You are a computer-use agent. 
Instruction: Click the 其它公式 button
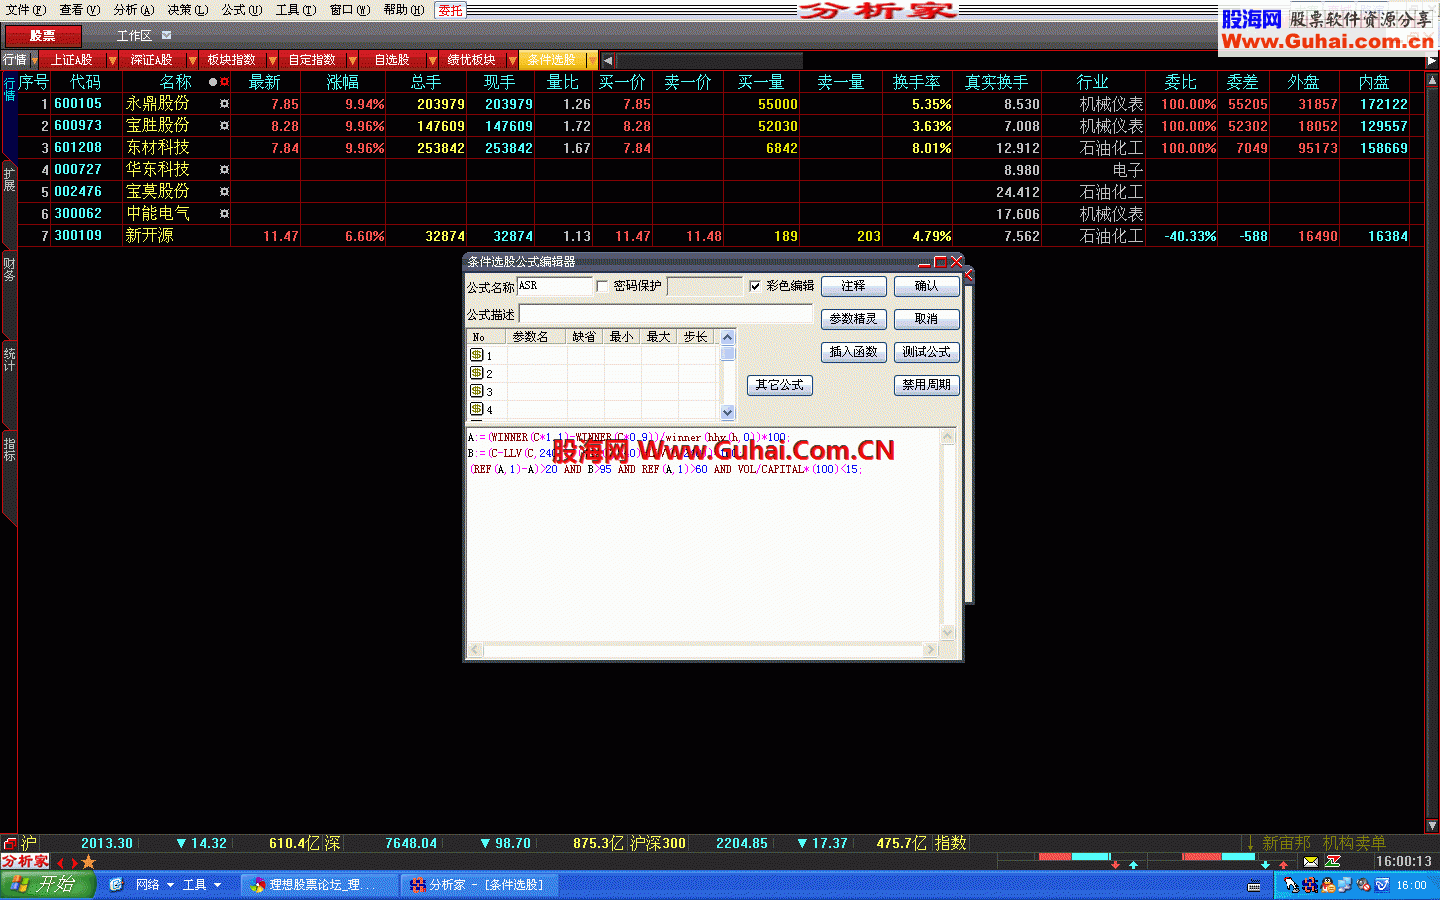[780, 385]
